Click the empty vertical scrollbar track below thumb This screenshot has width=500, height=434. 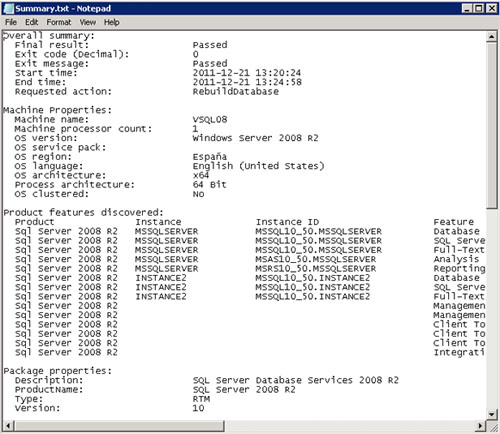[x=492, y=309]
